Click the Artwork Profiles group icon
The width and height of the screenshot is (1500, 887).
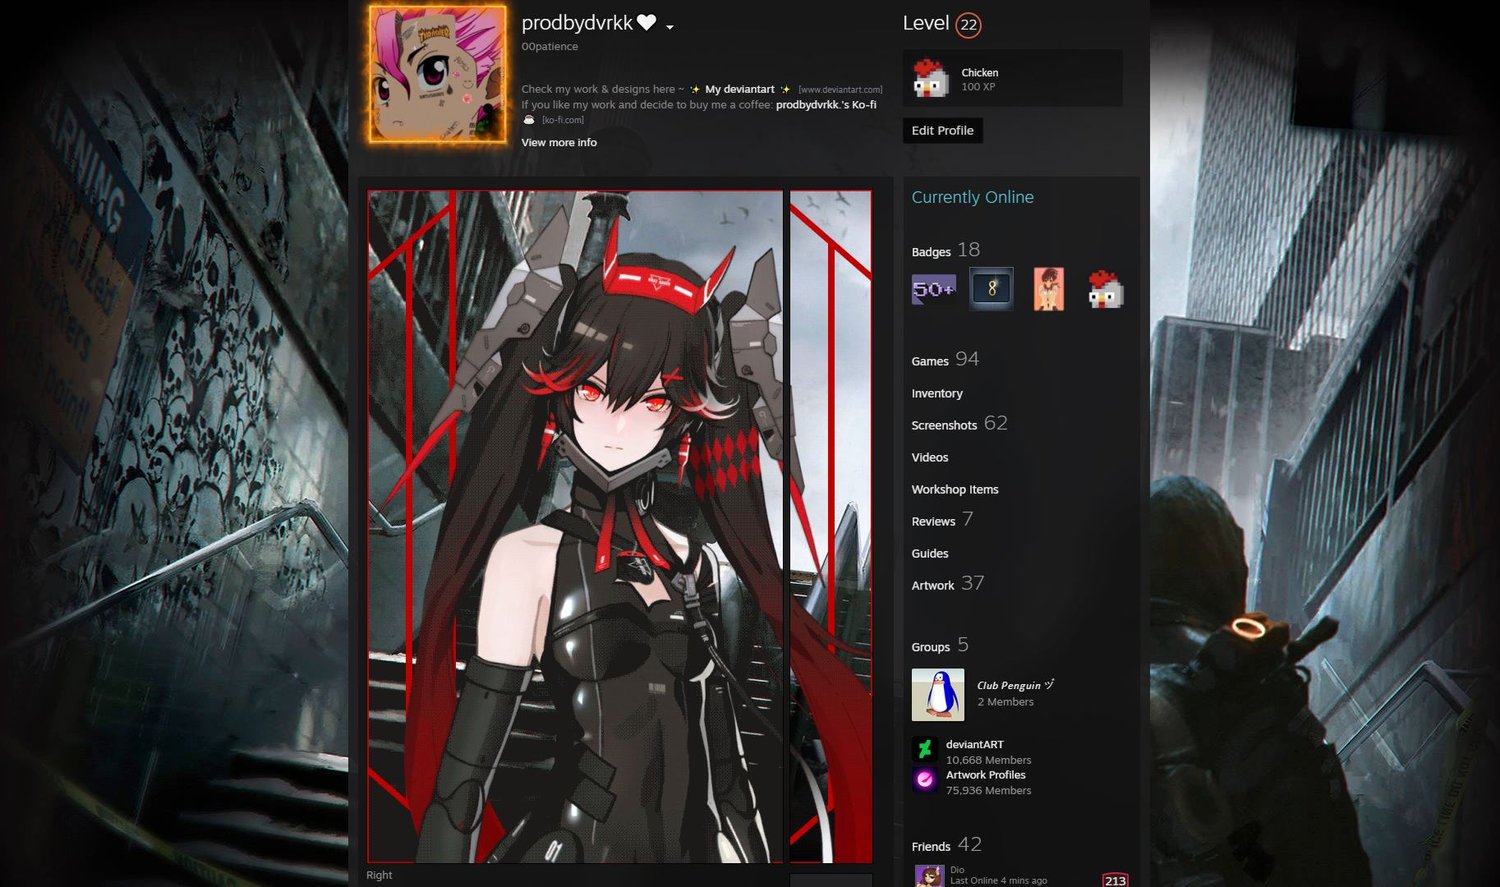click(925, 779)
